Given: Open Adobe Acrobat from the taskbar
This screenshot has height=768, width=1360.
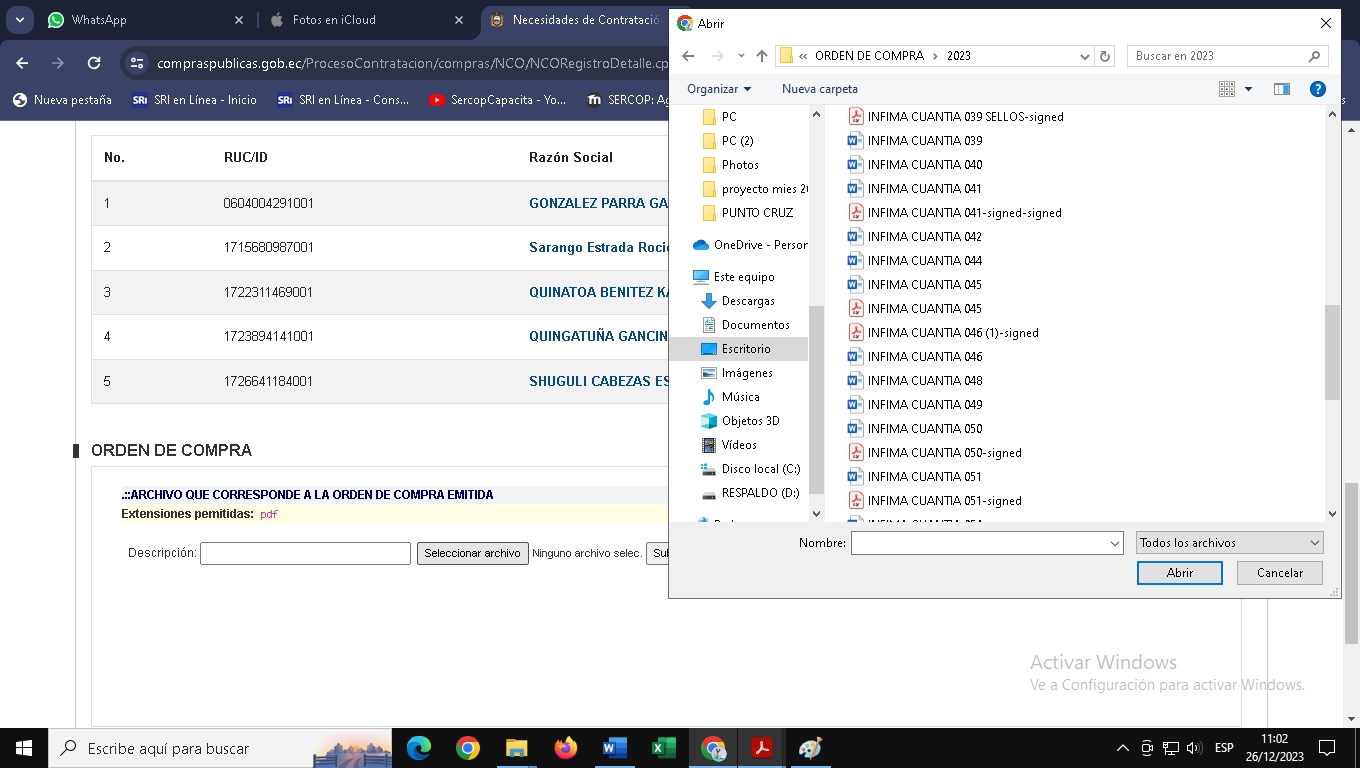Looking at the screenshot, I should click(762, 748).
